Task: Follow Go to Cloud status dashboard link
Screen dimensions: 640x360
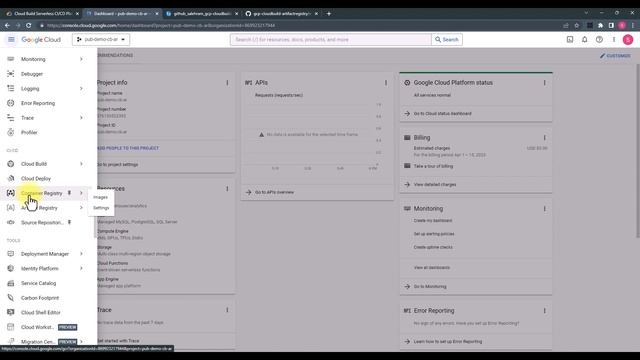Action: pos(442,113)
